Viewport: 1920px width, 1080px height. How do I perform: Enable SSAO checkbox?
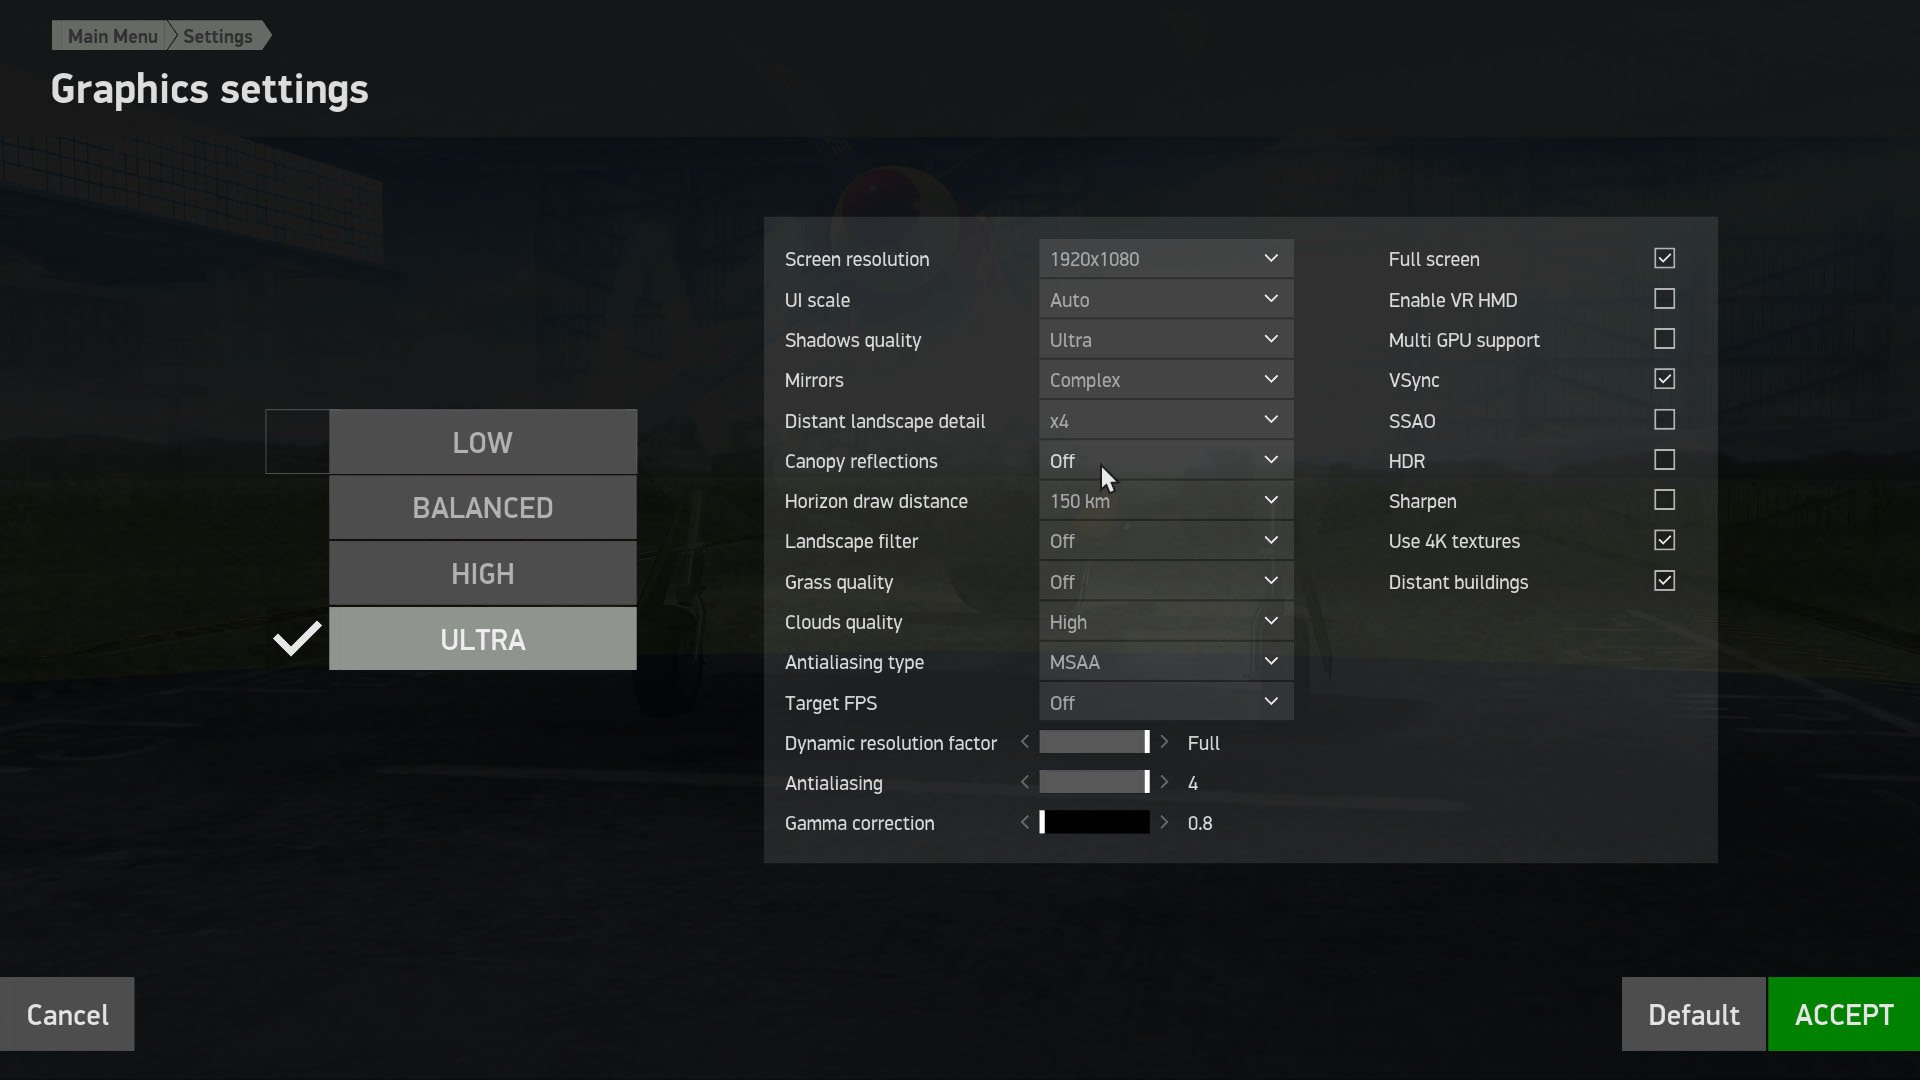coord(1664,420)
